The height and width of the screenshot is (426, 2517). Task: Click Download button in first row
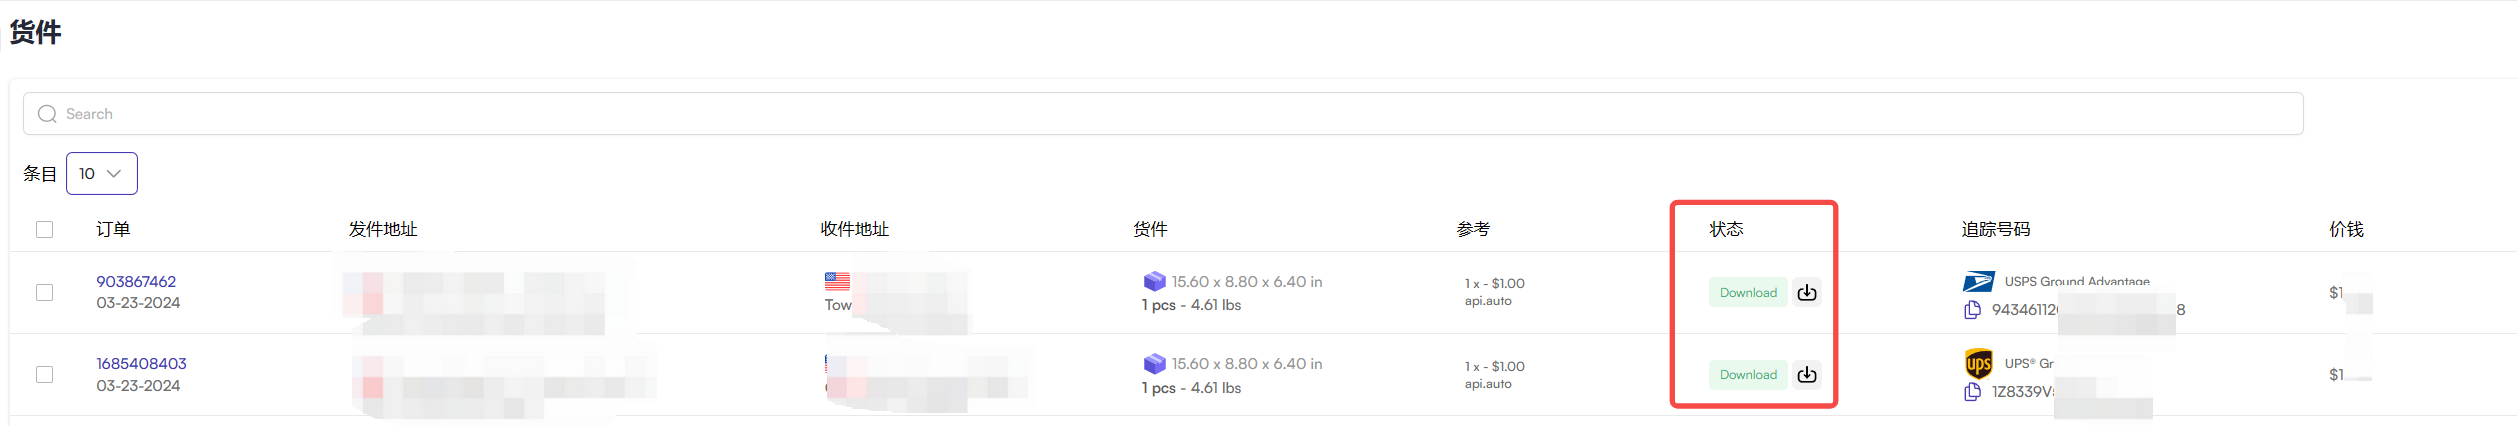coord(1748,292)
